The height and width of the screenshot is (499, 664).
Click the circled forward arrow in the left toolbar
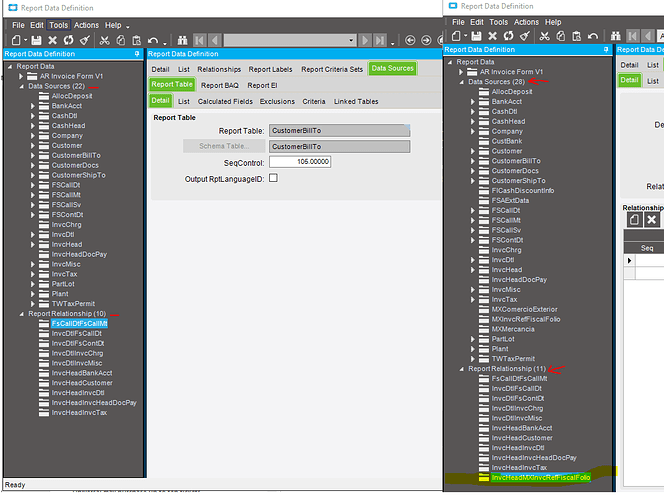[426, 40]
